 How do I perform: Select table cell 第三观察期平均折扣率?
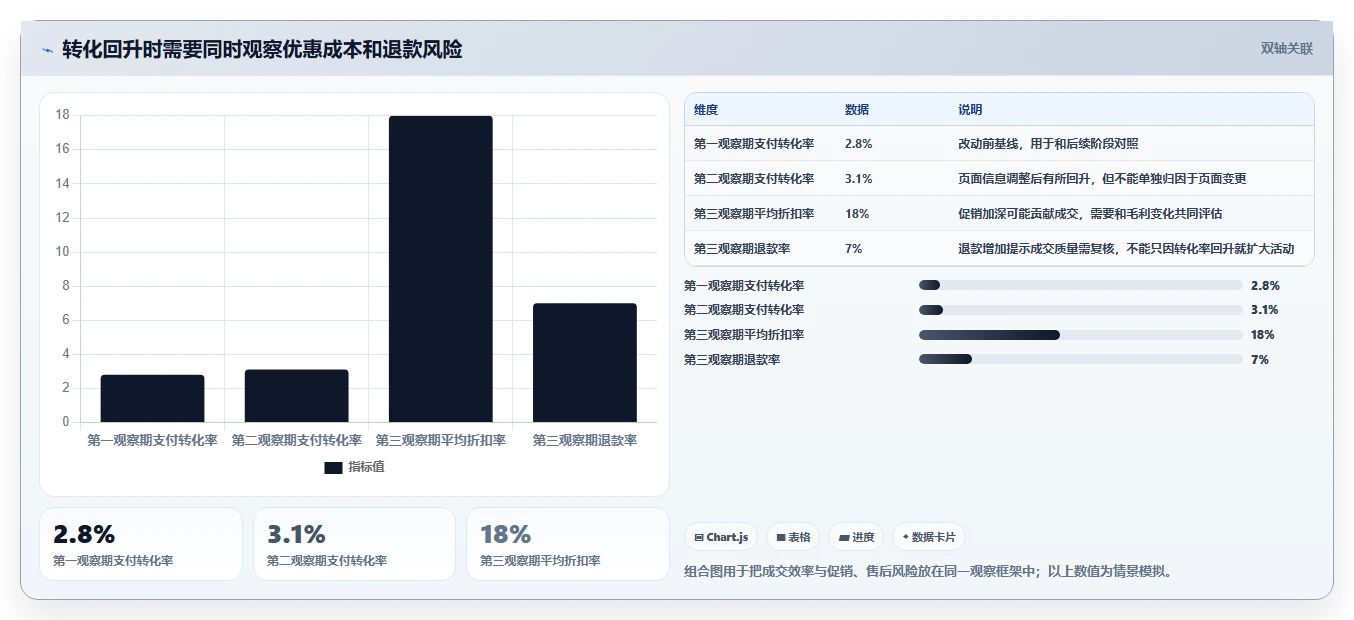click(x=754, y=214)
